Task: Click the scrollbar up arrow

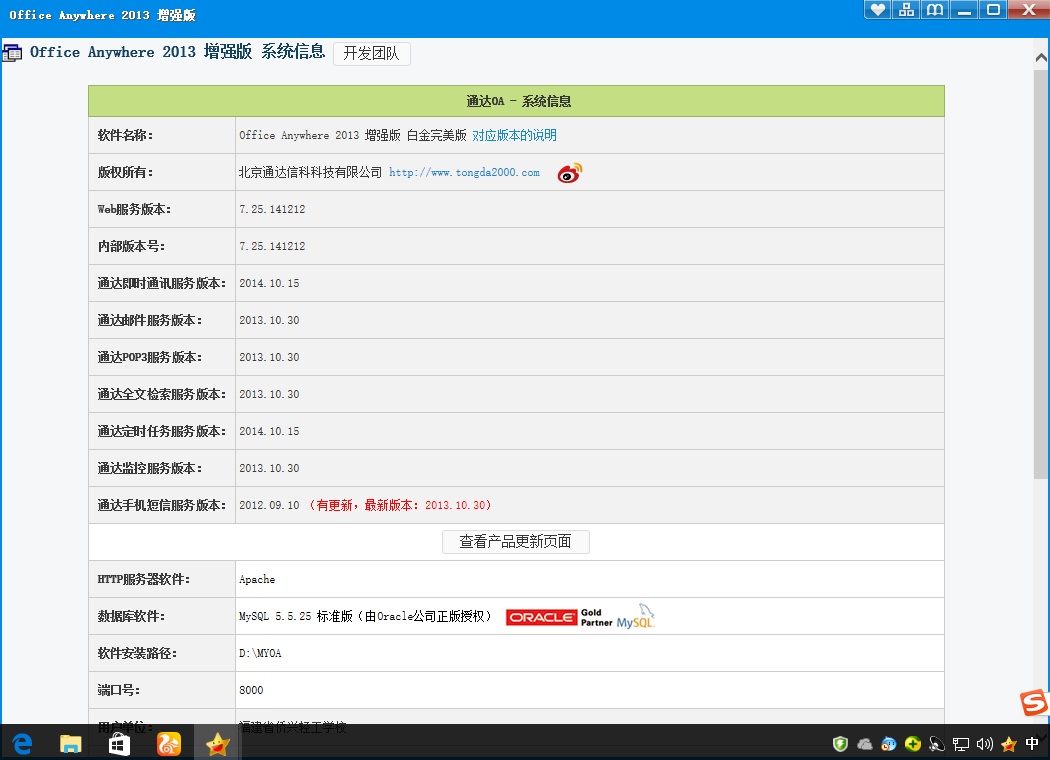Action: click(x=1041, y=58)
